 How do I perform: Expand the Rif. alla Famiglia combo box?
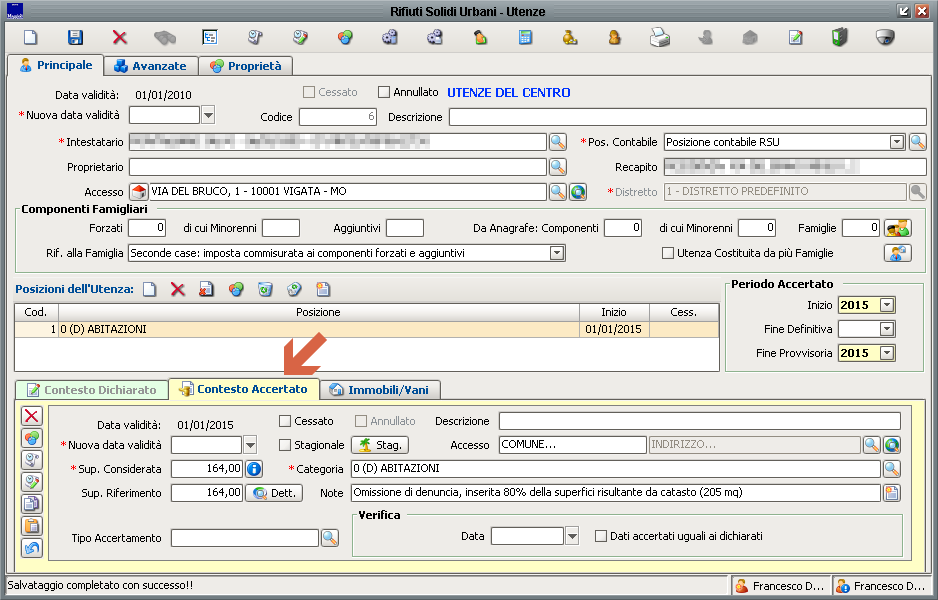click(557, 254)
